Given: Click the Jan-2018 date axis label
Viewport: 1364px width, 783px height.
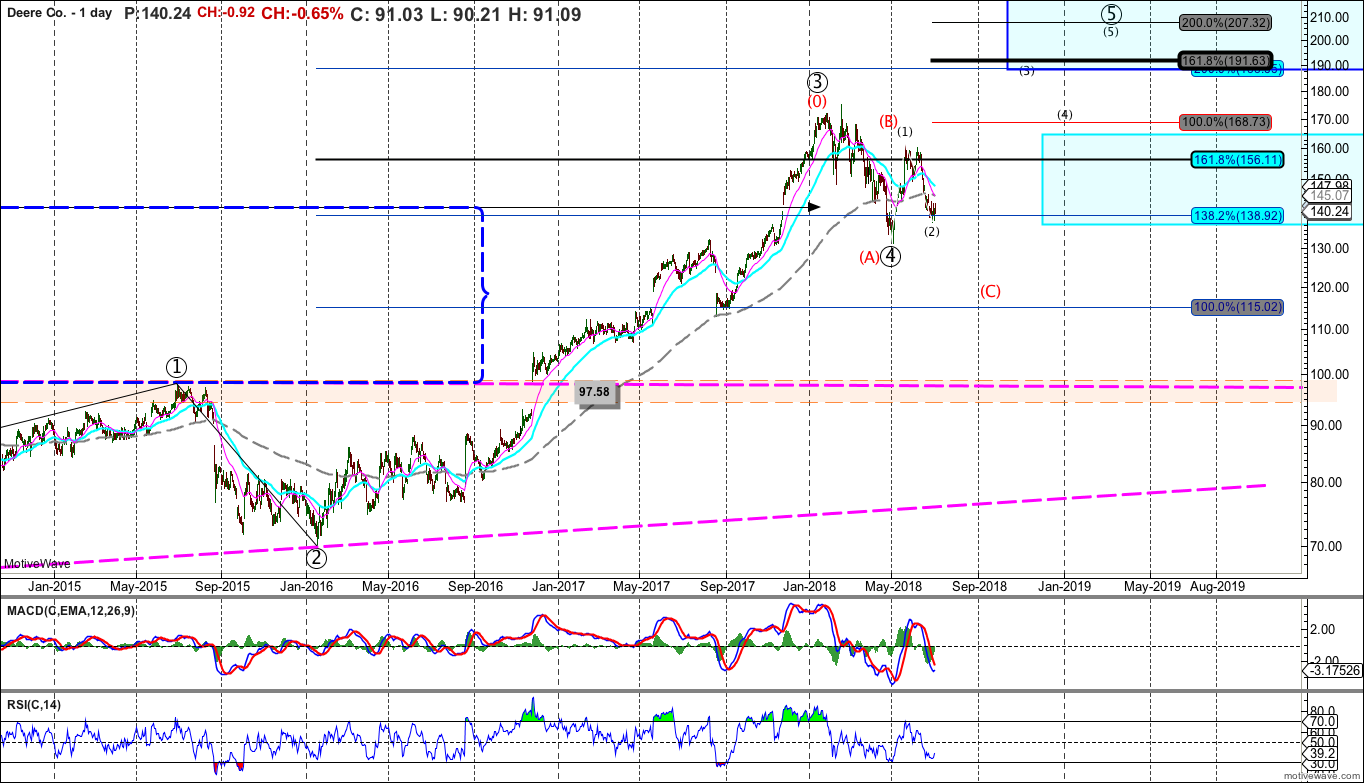Looking at the screenshot, I should pyautogui.click(x=809, y=587).
